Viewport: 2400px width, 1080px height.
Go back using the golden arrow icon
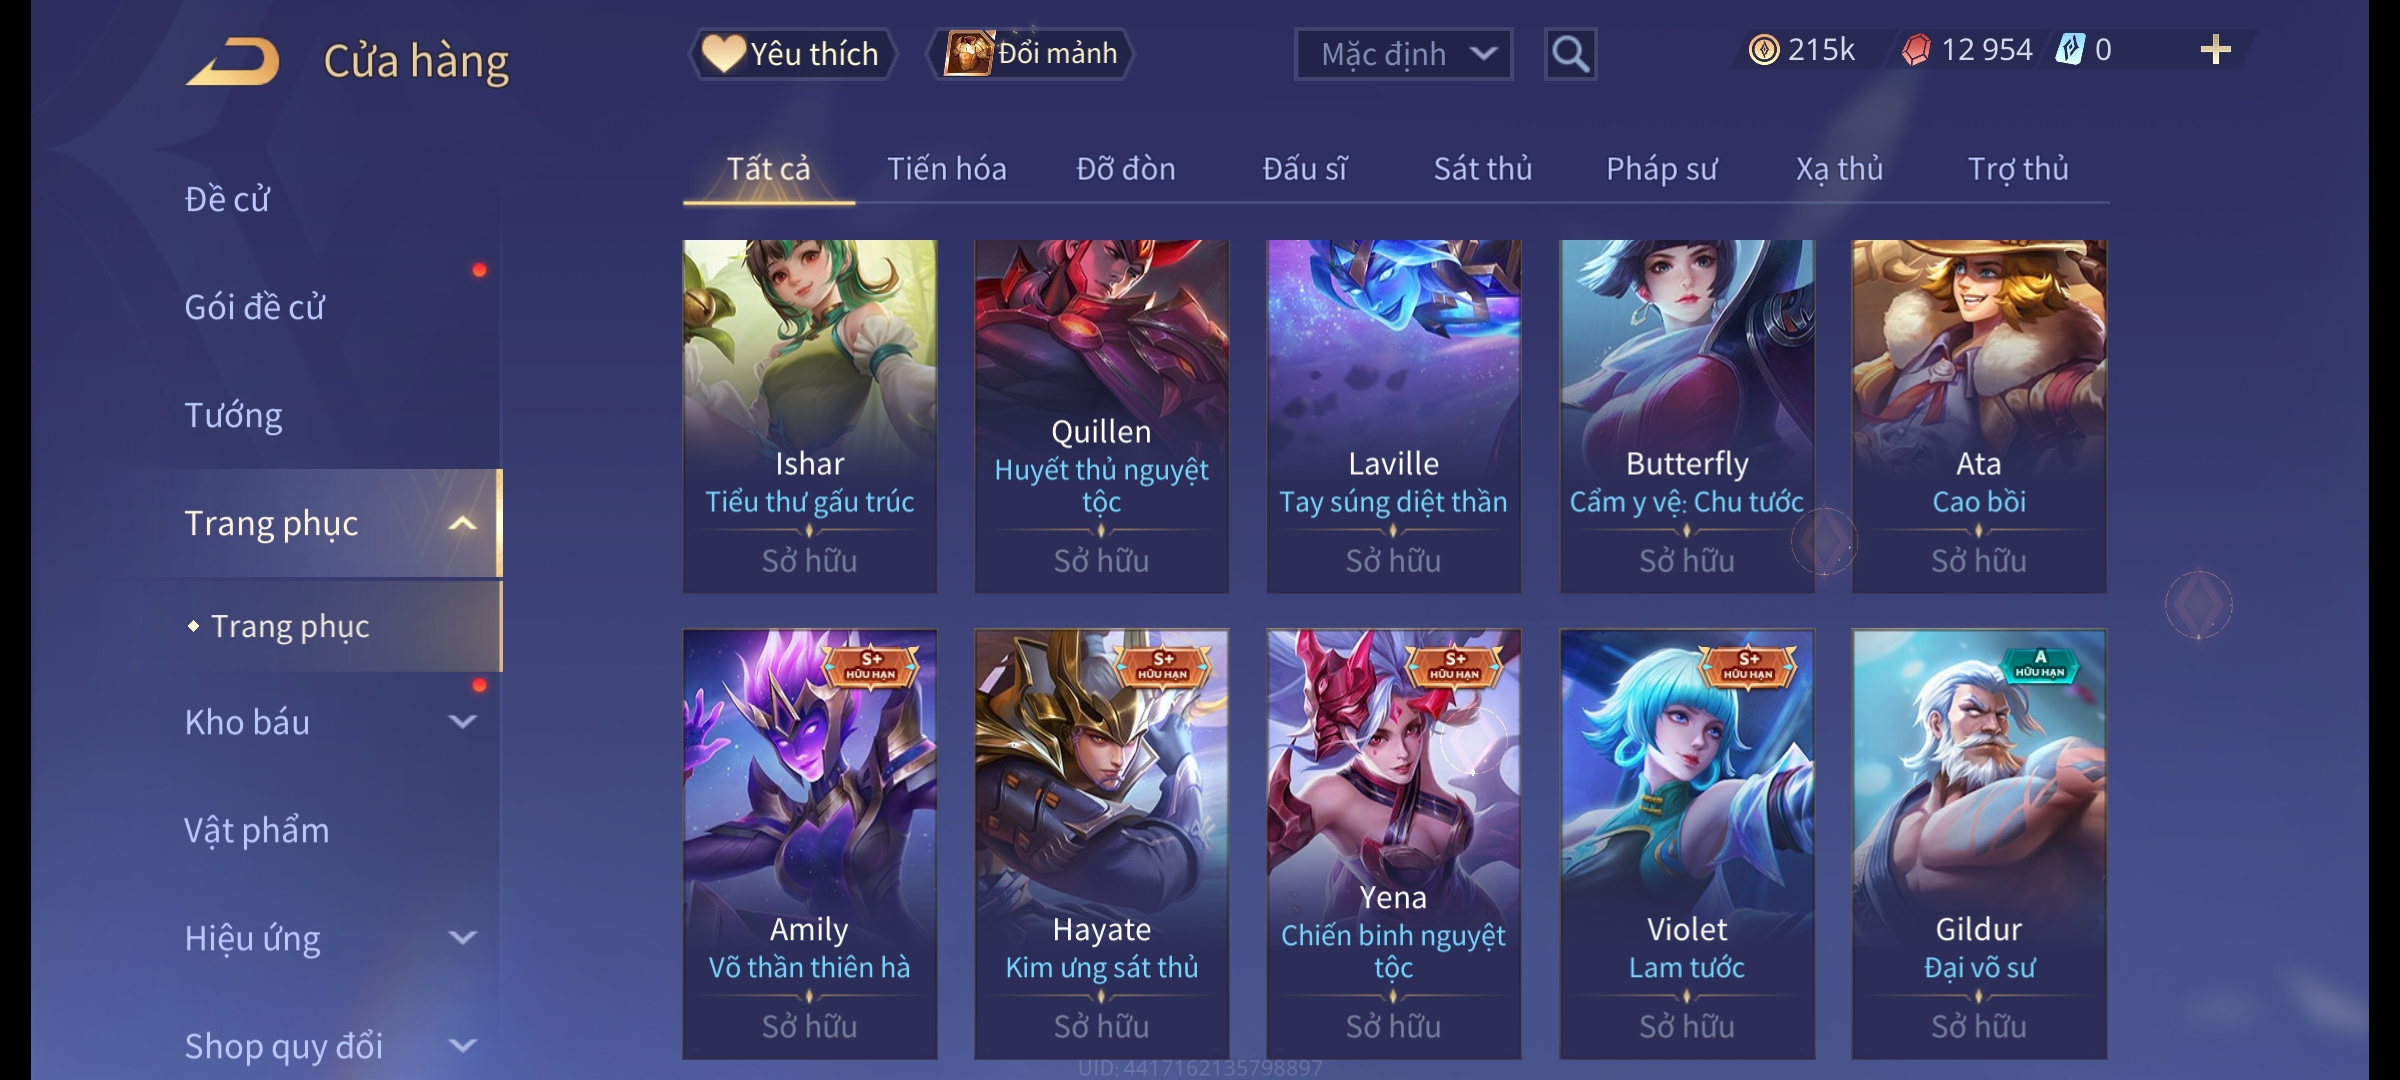click(x=232, y=61)
